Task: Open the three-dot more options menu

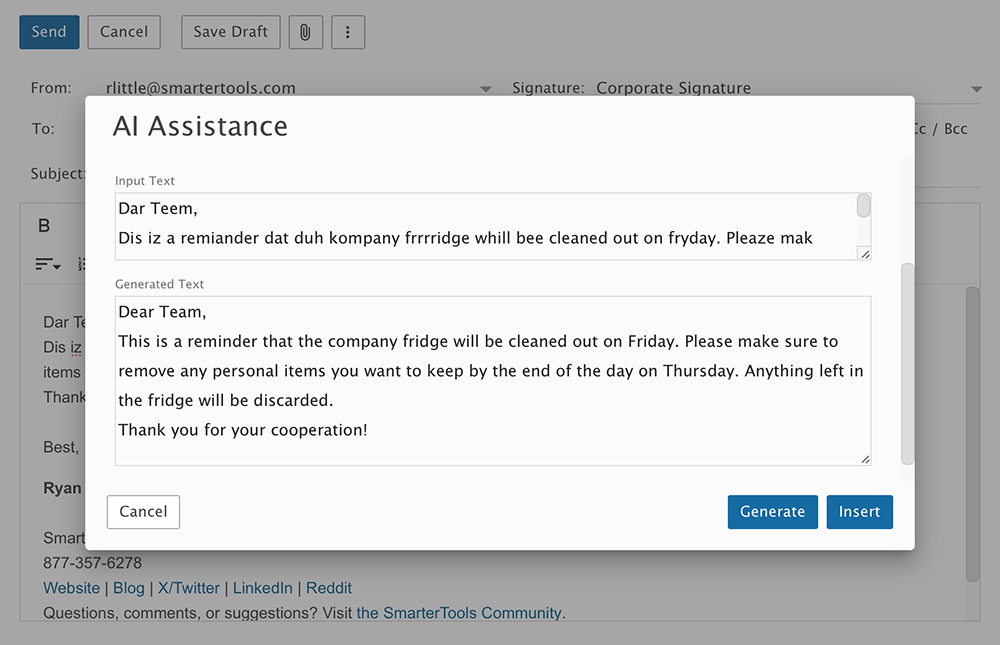Action: point(348,32)
